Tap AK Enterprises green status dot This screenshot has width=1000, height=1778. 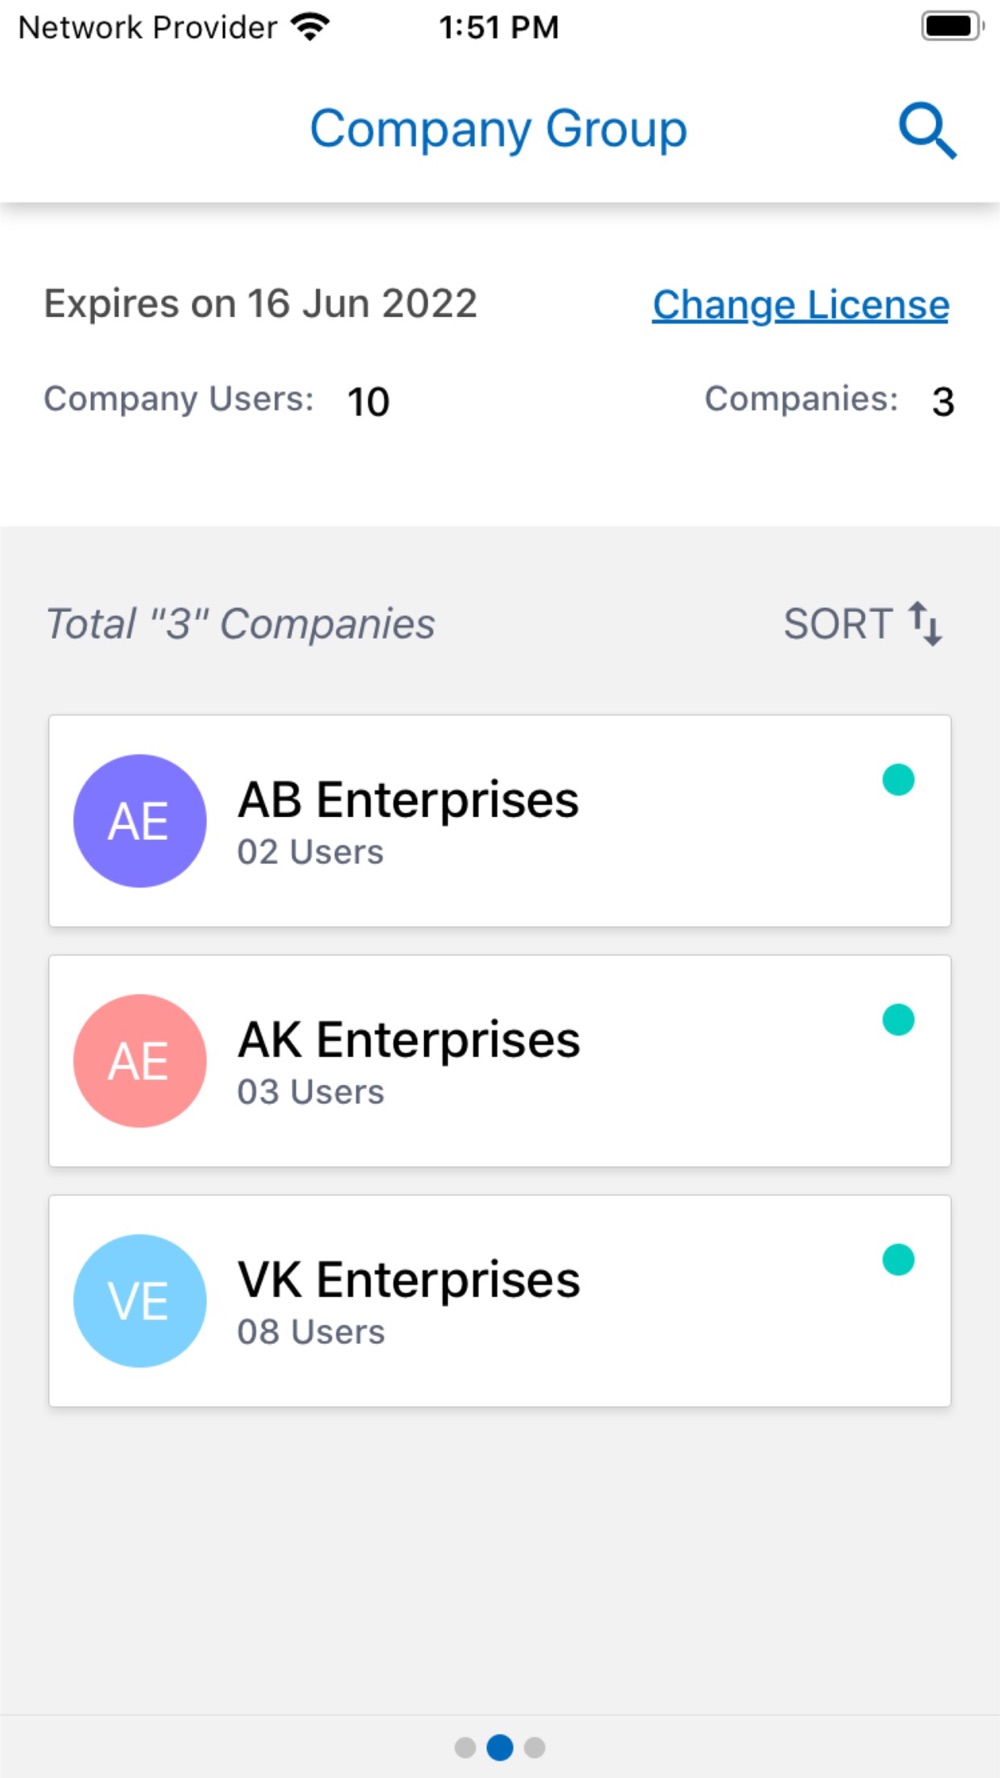898,1019
